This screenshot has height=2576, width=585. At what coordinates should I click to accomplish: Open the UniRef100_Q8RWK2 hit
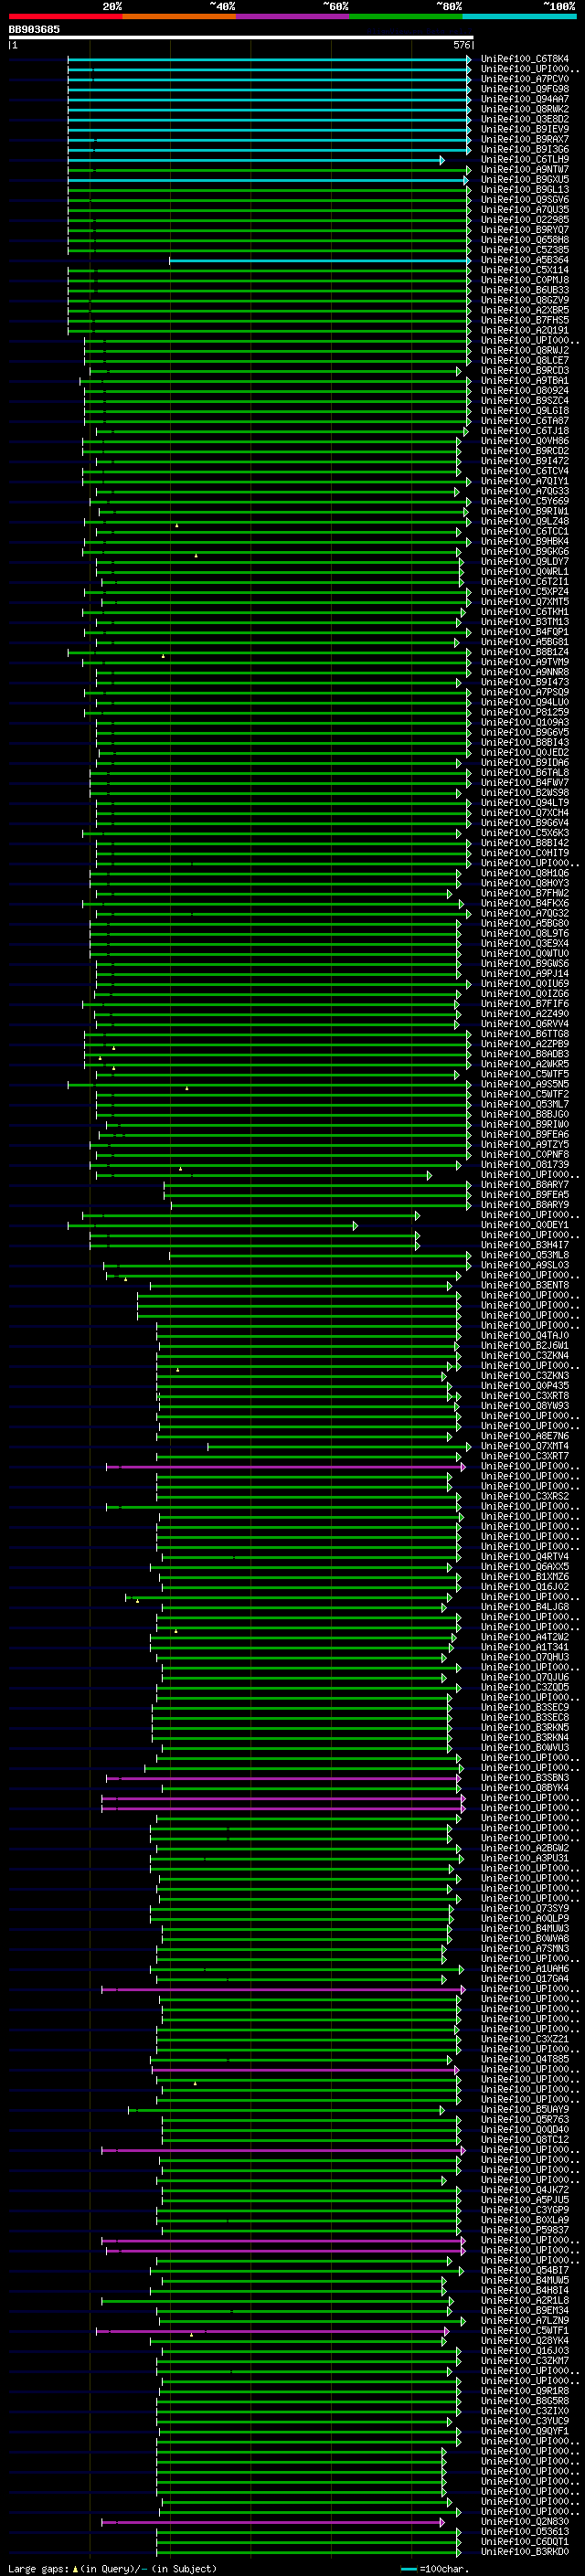pyautogui.click(x=524, y=109)
